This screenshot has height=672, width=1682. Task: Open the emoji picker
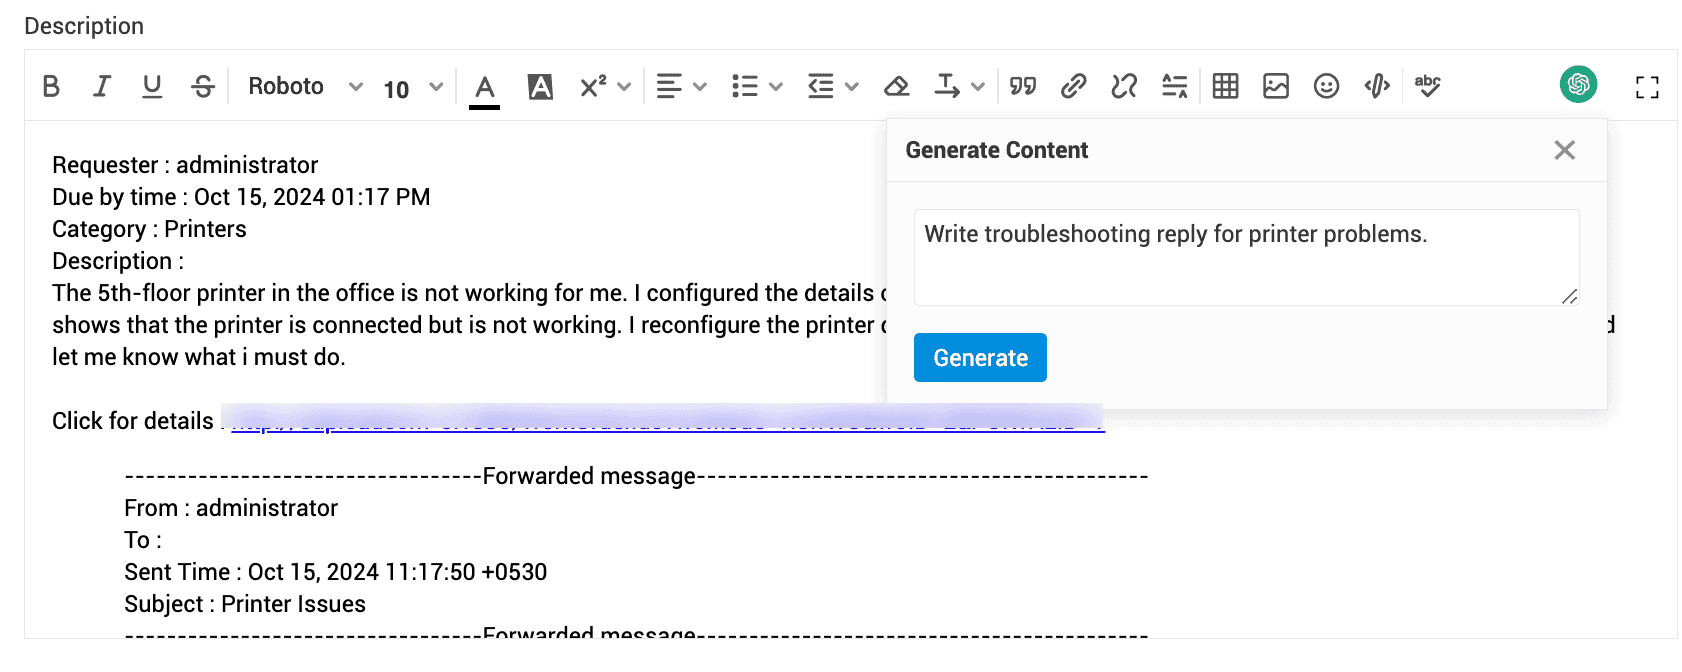(x=1327, y=87)
